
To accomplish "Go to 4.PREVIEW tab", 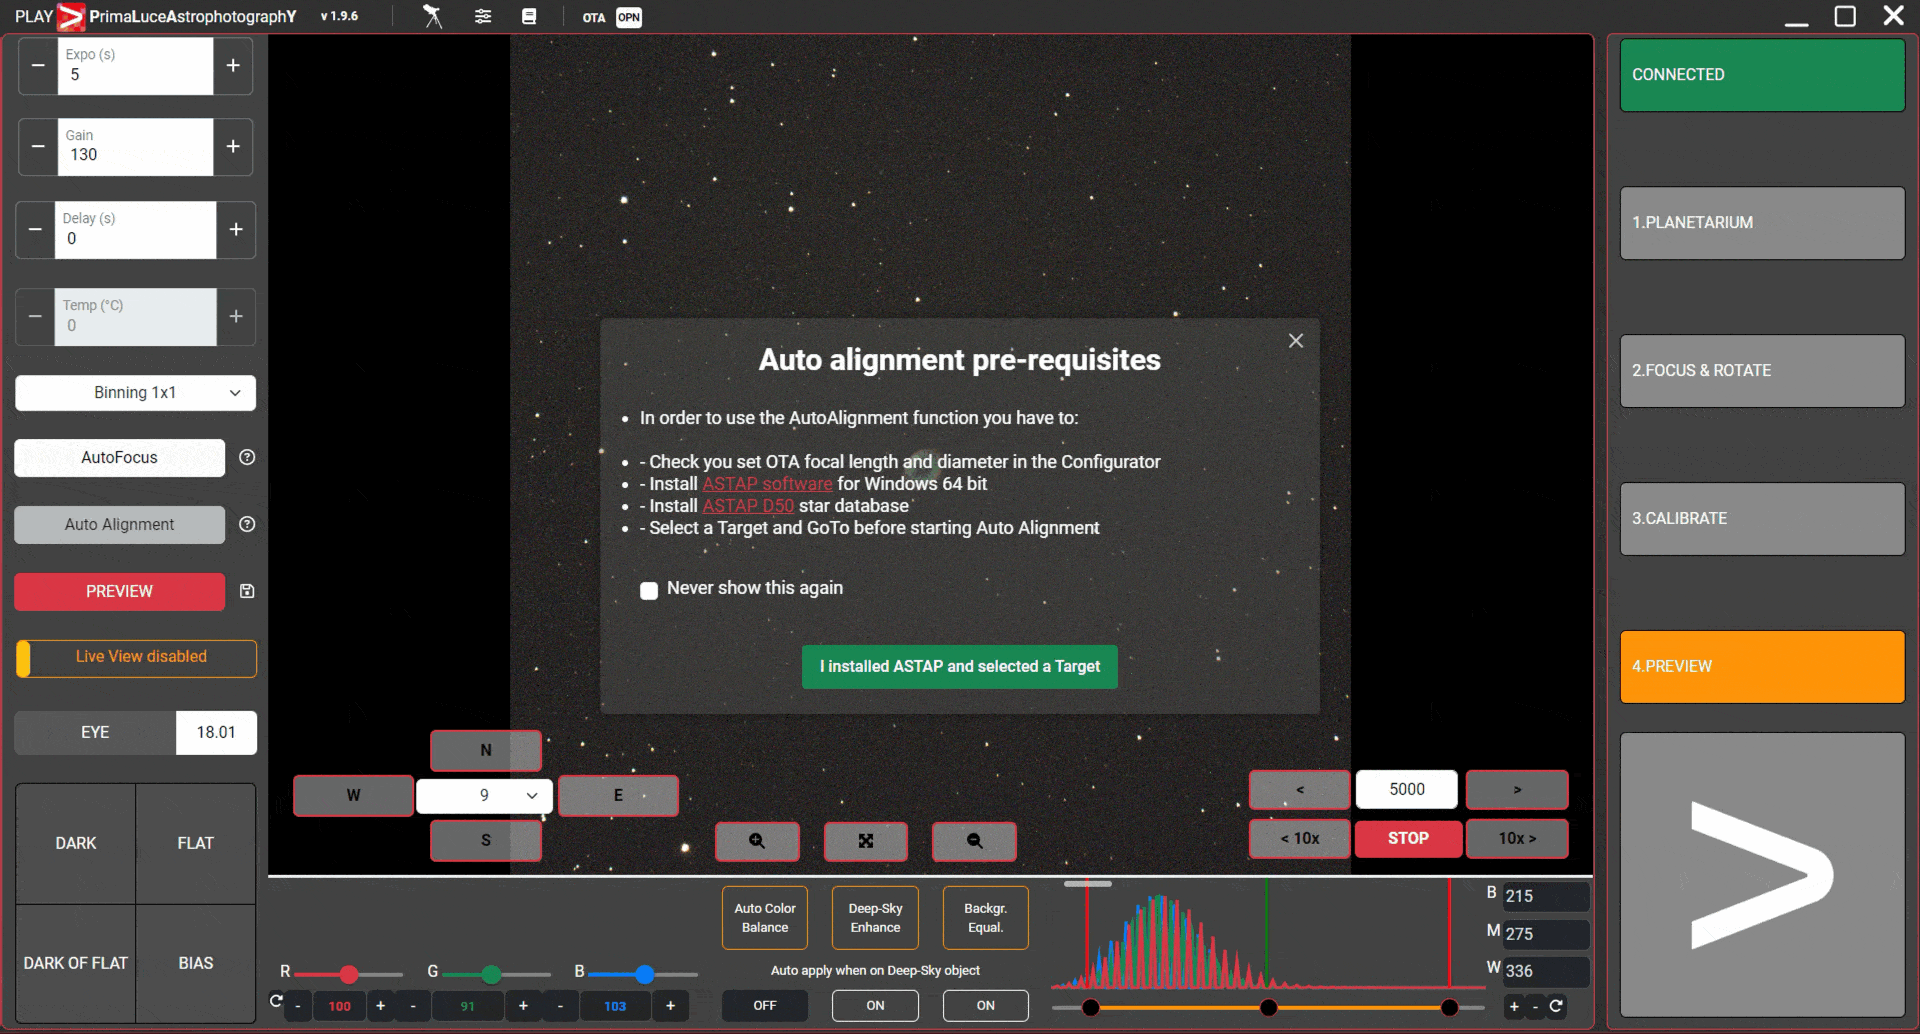I will coord(1762,667).
